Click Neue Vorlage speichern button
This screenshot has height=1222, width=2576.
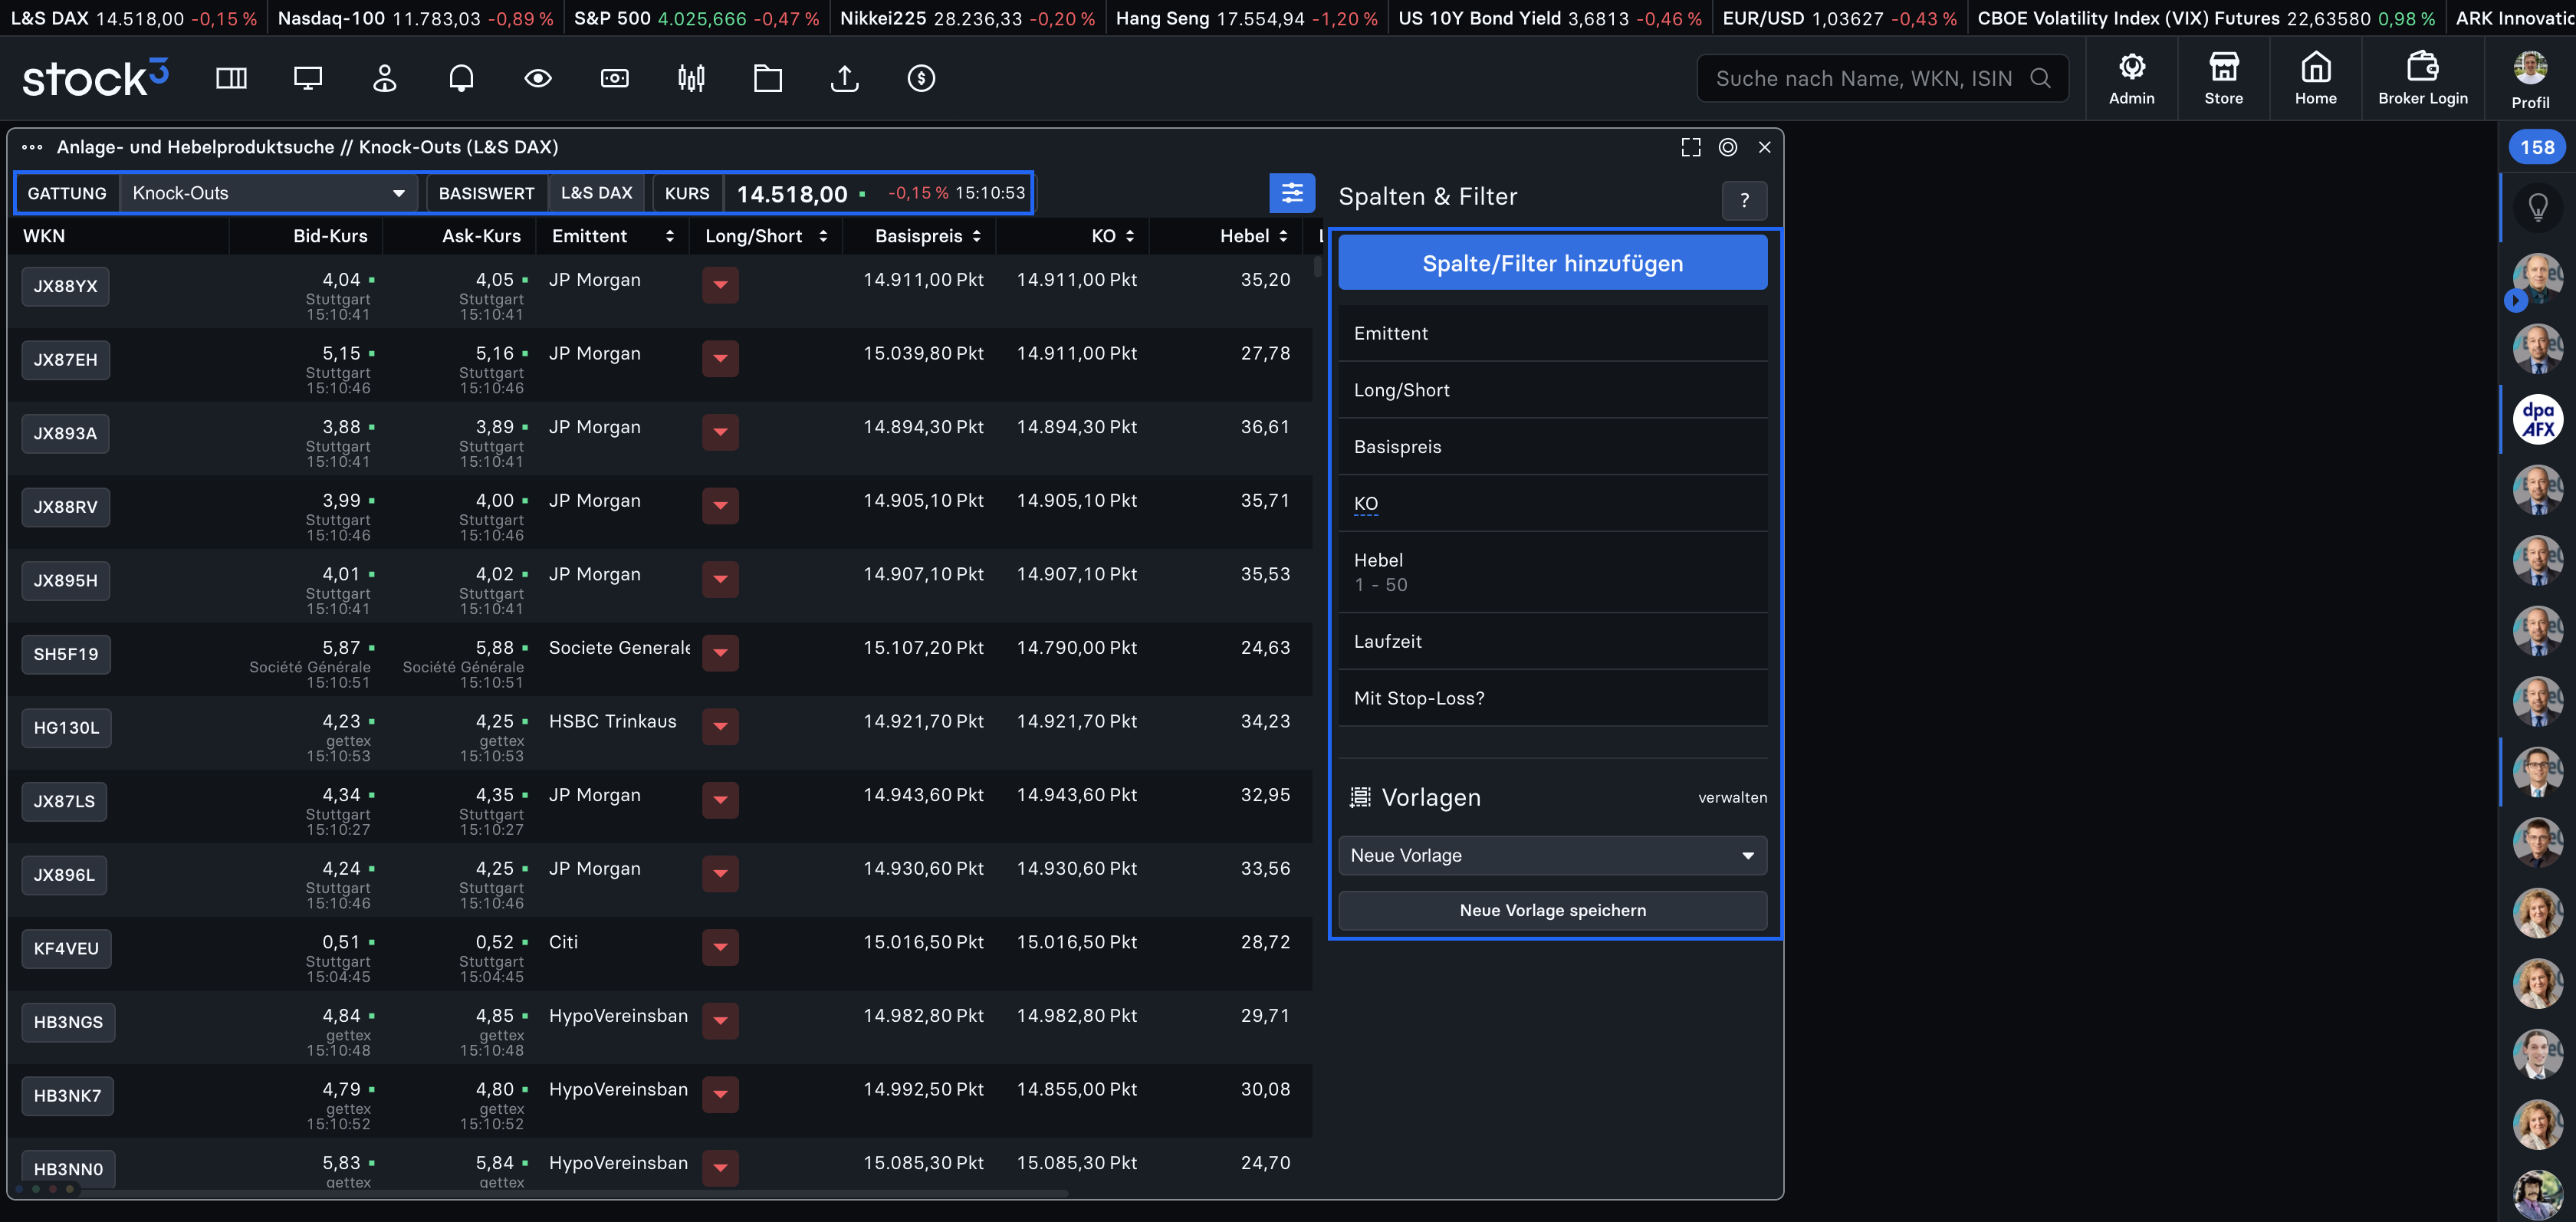click(1552, 910)
